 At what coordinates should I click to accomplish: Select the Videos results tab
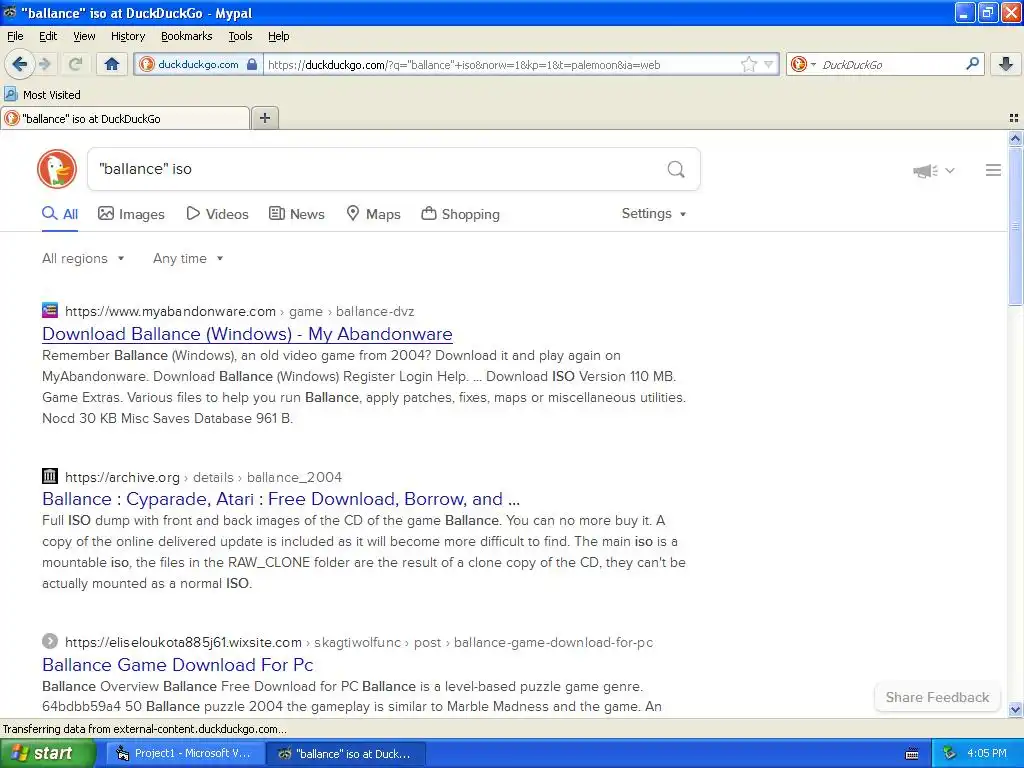point(217,214)
